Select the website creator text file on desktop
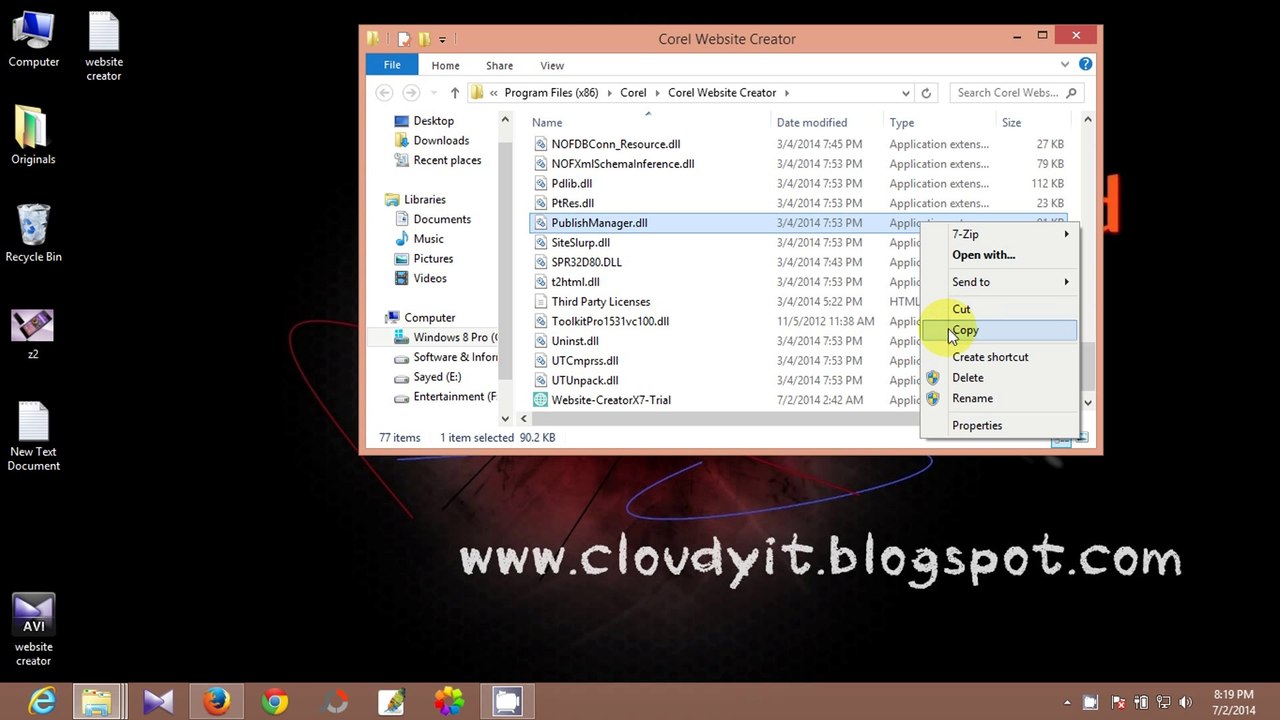The width and height of the screenshot is (1280, 720). coord(104,47)
